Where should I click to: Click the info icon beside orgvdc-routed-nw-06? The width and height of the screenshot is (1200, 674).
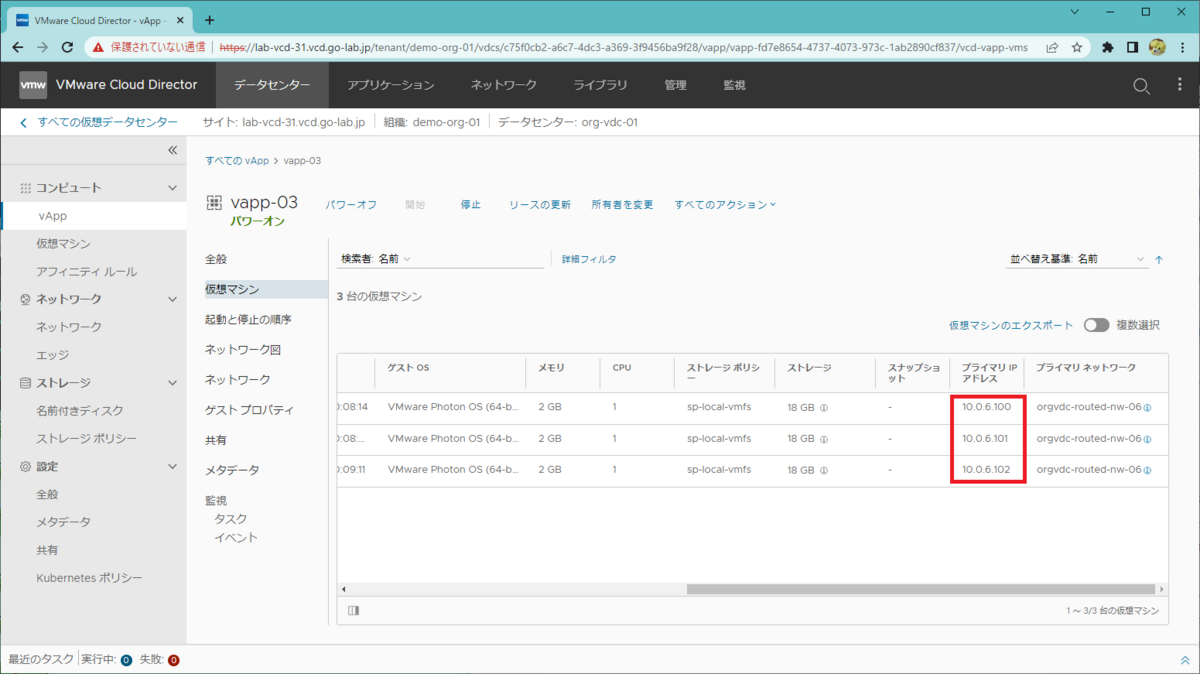point(1148,407)
